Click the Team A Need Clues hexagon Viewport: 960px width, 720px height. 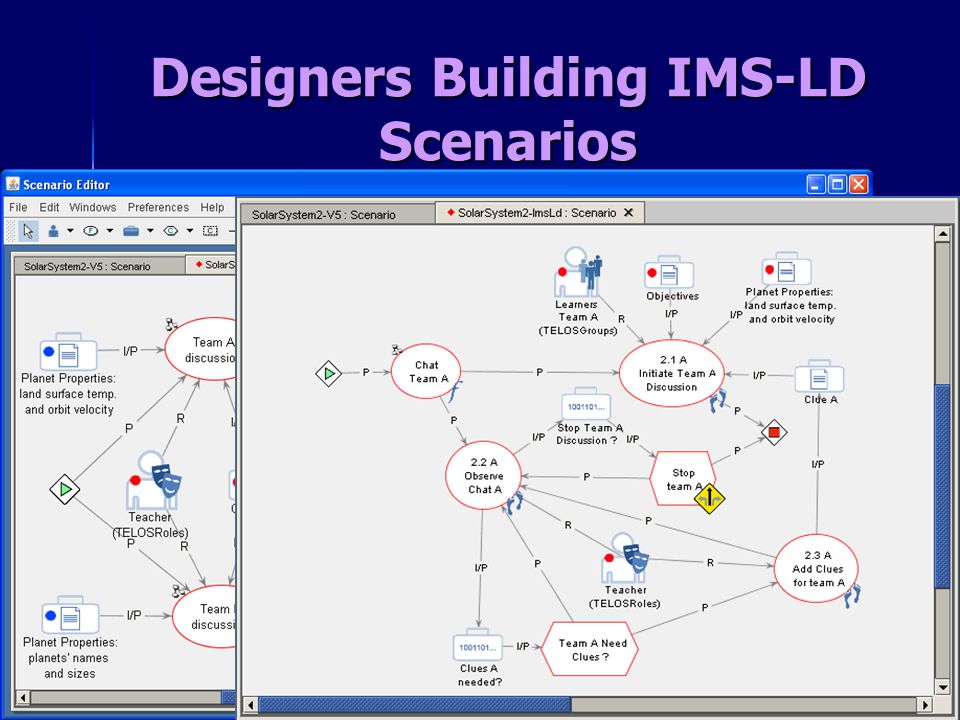tap(590, 649)
